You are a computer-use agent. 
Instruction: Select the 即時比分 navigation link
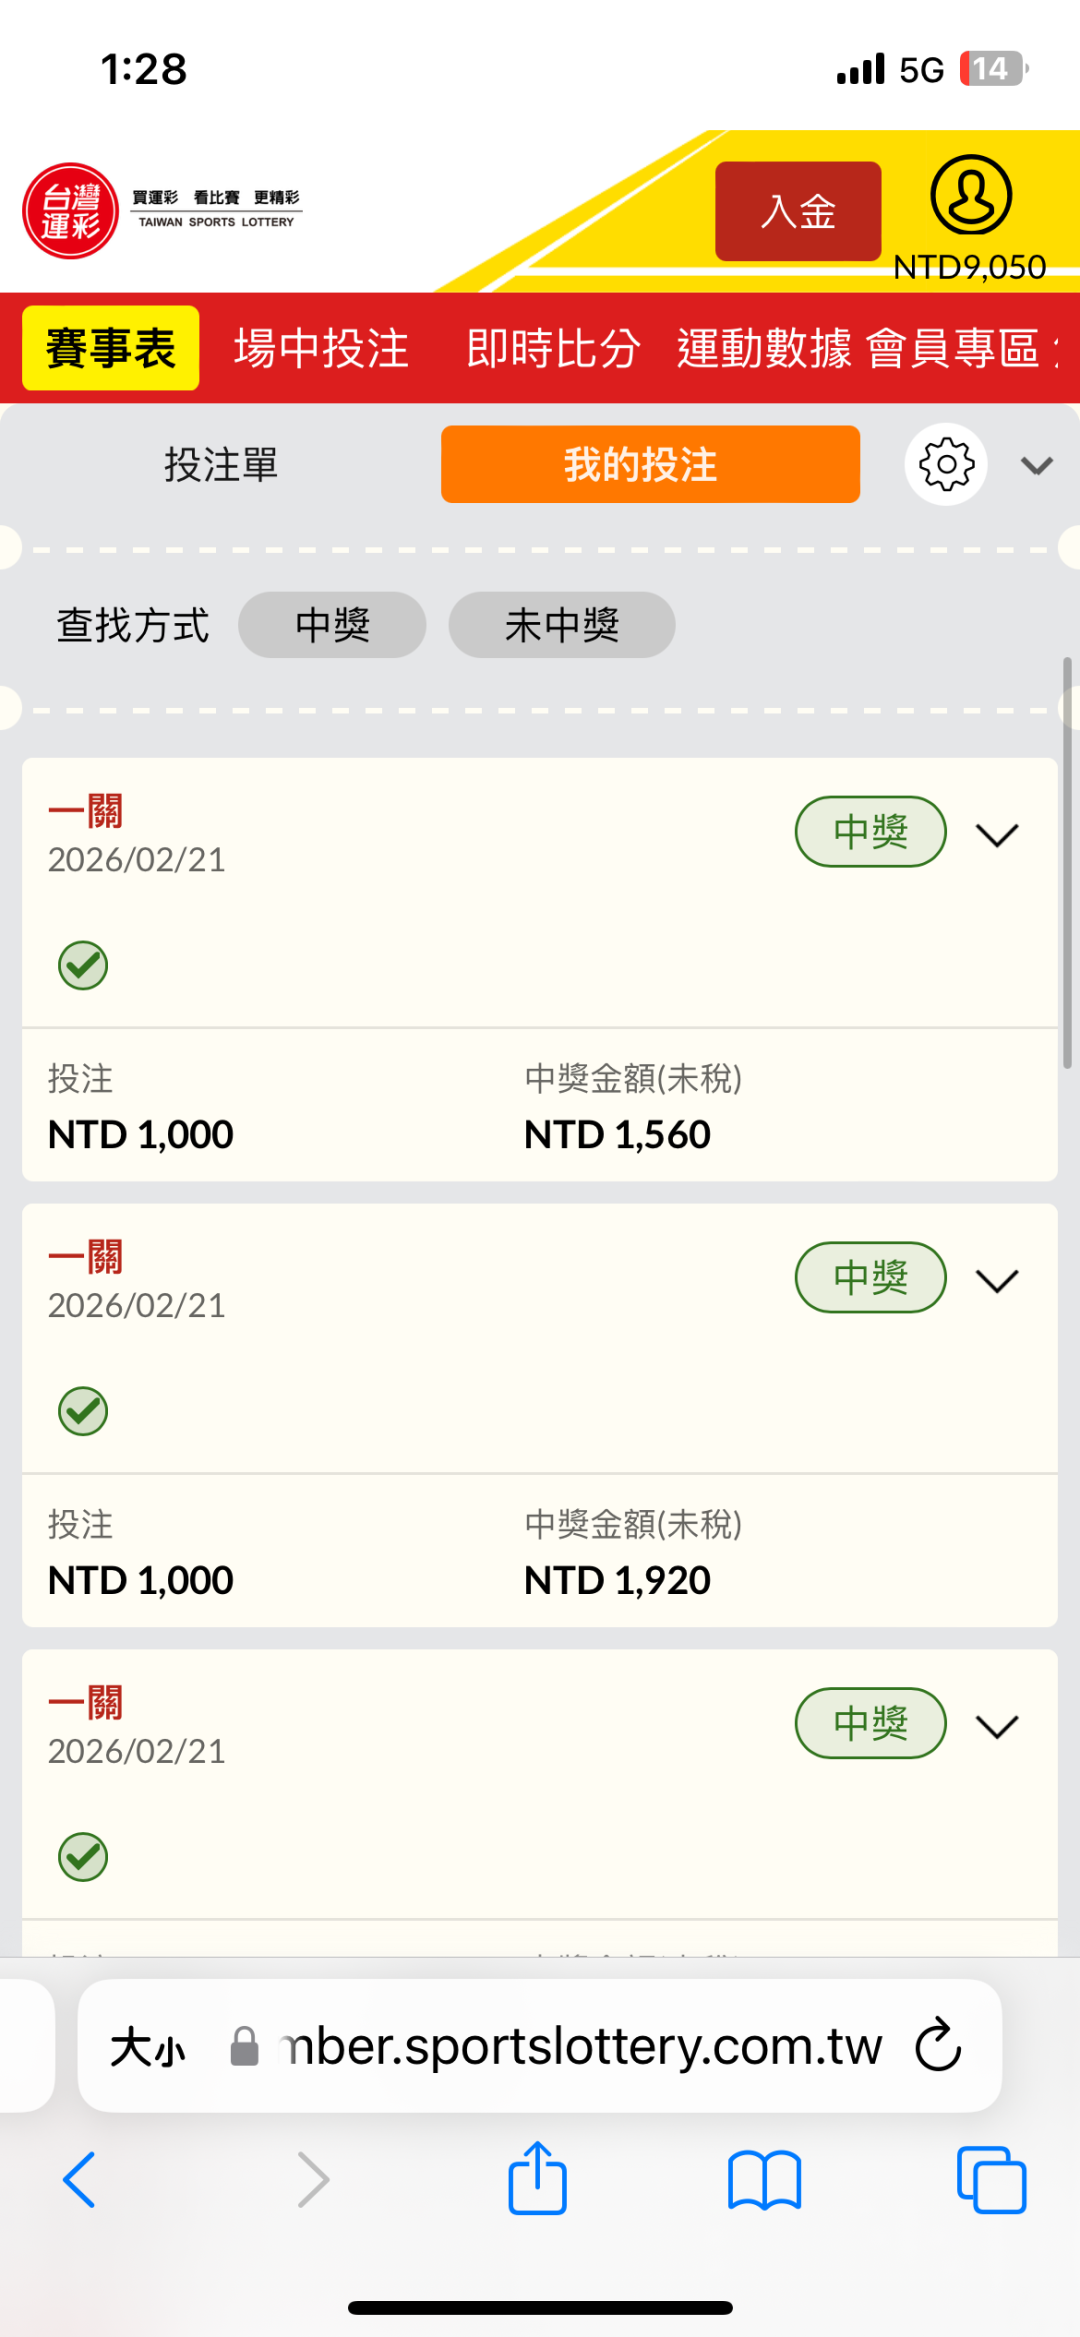pos(553,348)
